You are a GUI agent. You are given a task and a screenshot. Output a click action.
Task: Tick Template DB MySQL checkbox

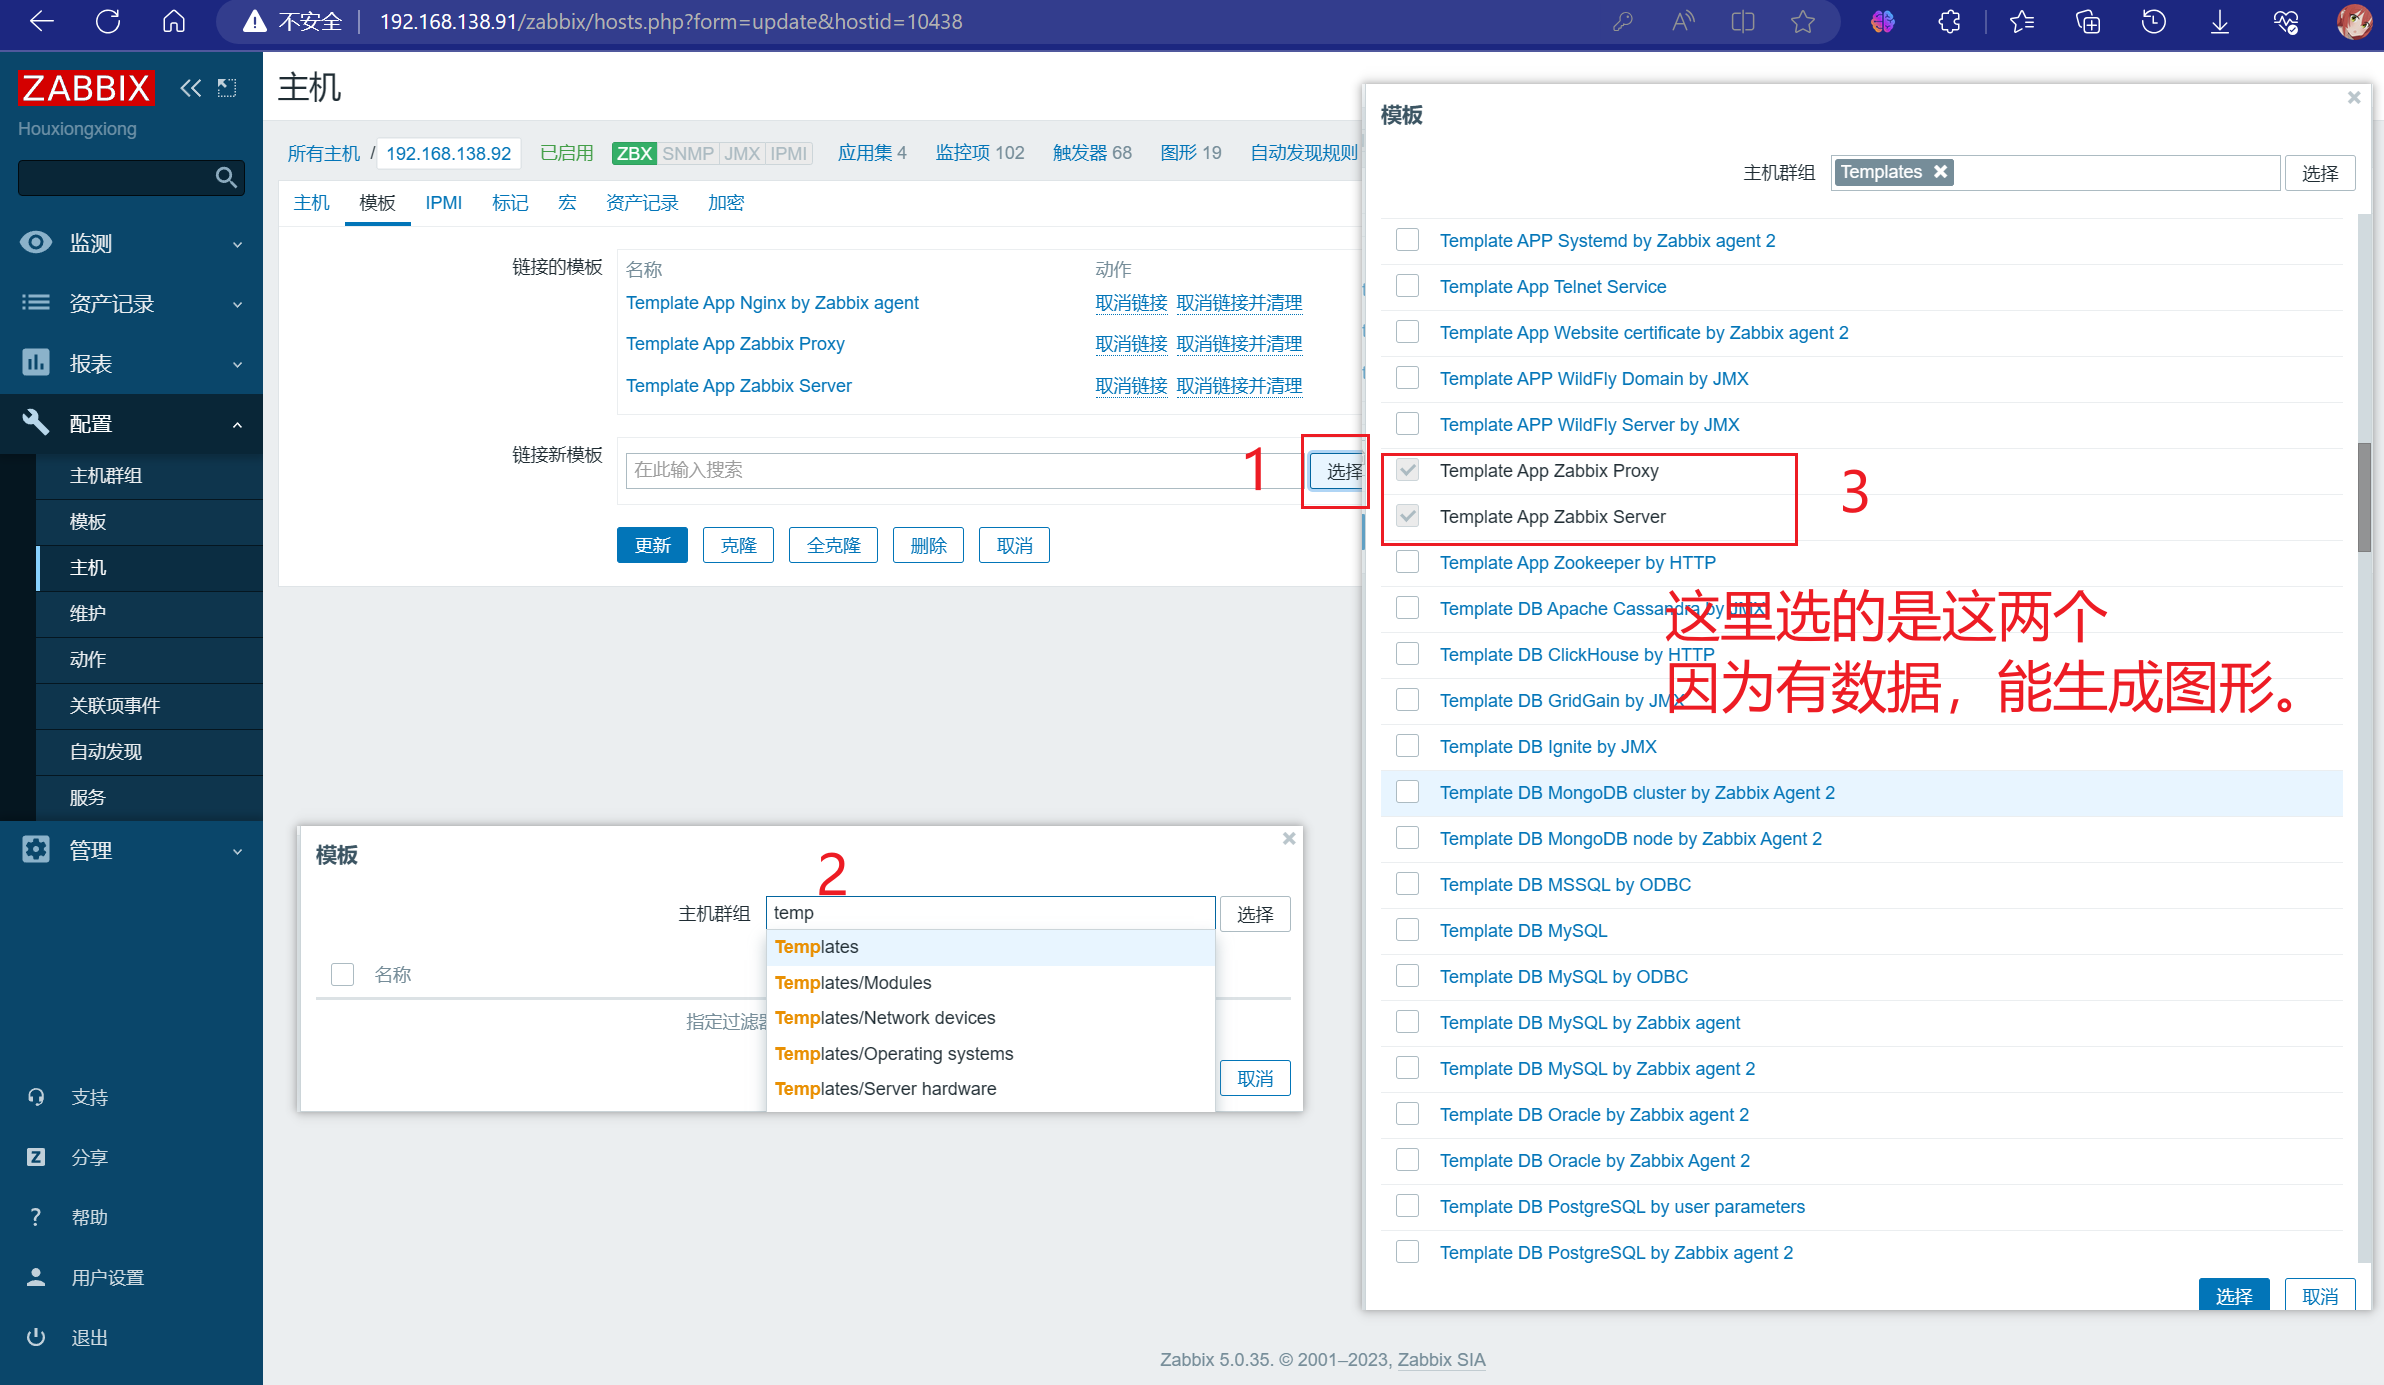click(x=1407, y=930)
